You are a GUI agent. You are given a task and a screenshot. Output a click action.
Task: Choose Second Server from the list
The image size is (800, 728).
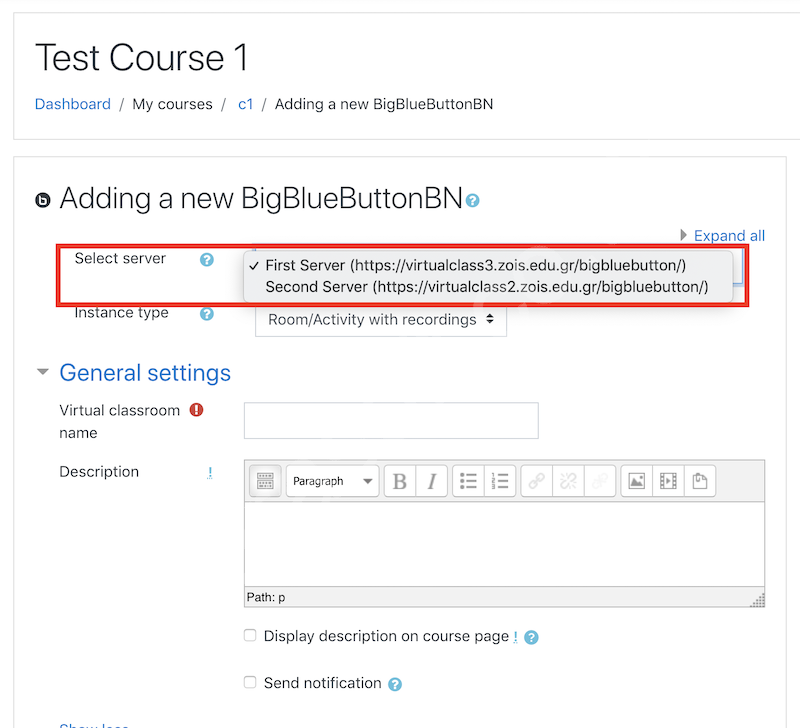(x=487, y=287)
